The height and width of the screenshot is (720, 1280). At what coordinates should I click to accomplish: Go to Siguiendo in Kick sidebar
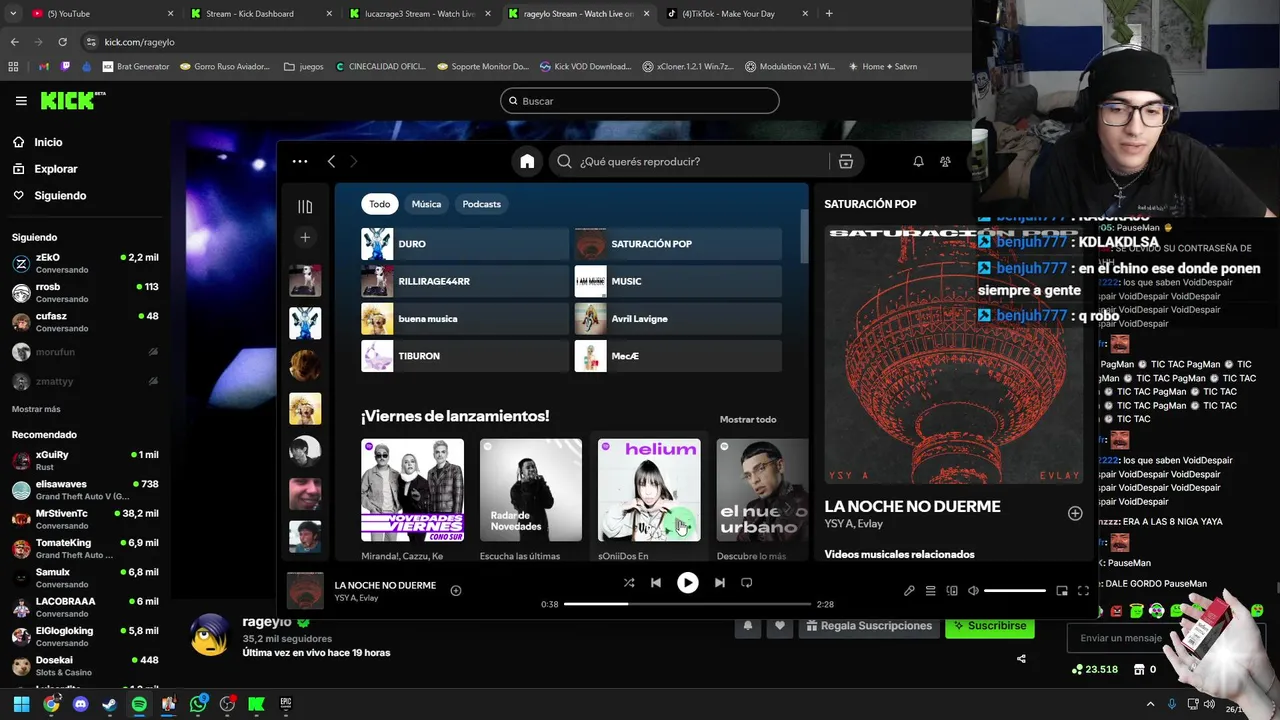tap(60, 196)
